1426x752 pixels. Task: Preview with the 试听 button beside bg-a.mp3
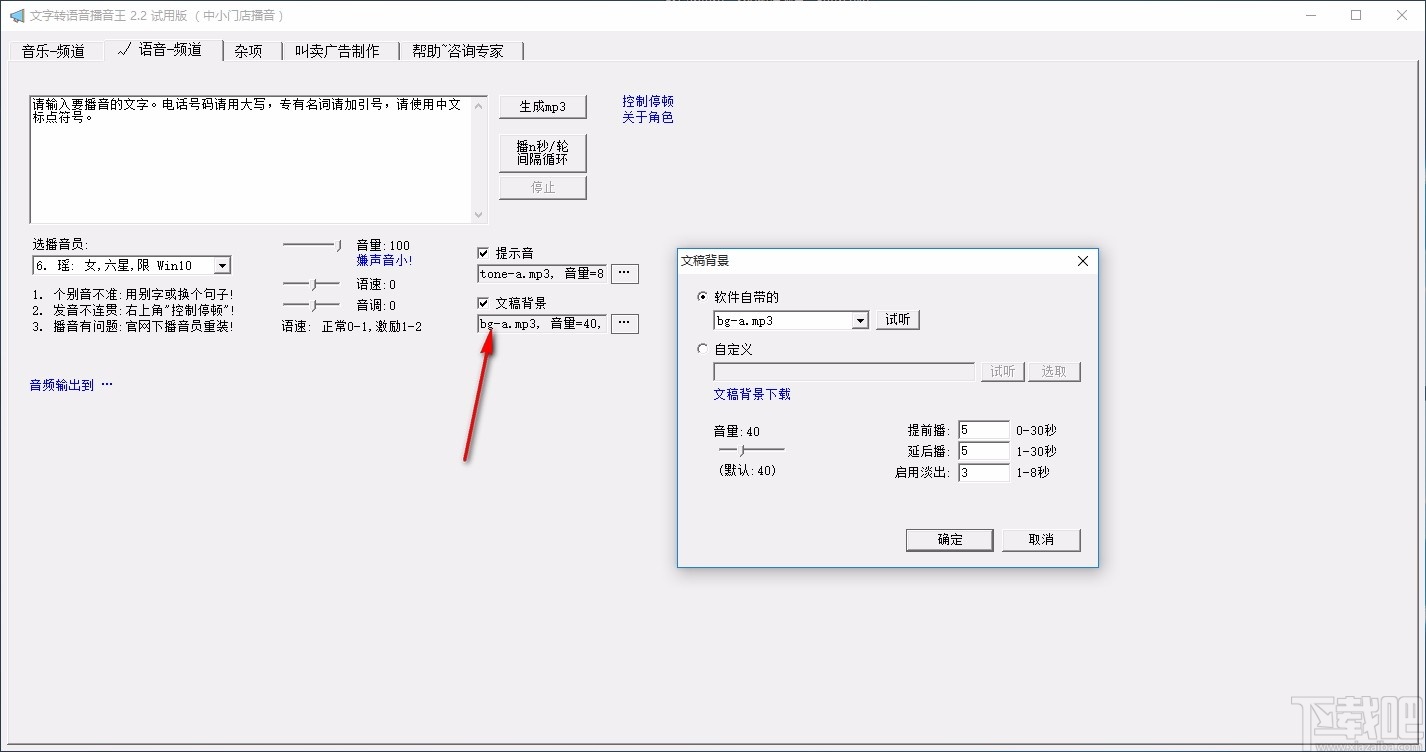[897, 320]
